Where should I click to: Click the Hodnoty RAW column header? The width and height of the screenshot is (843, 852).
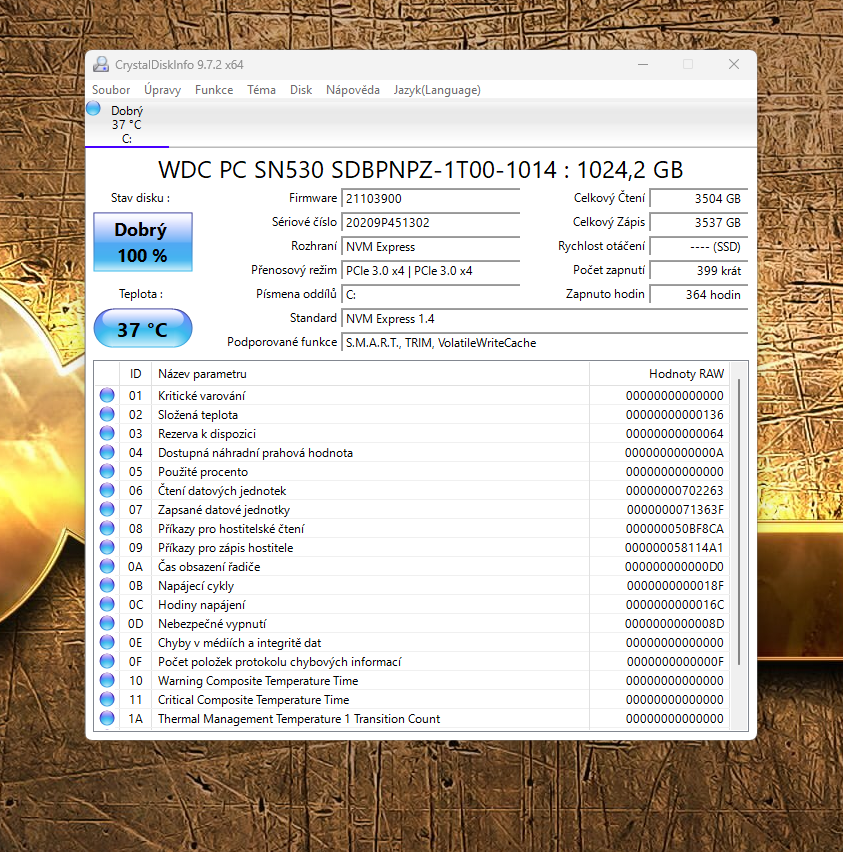coord(660,374)
